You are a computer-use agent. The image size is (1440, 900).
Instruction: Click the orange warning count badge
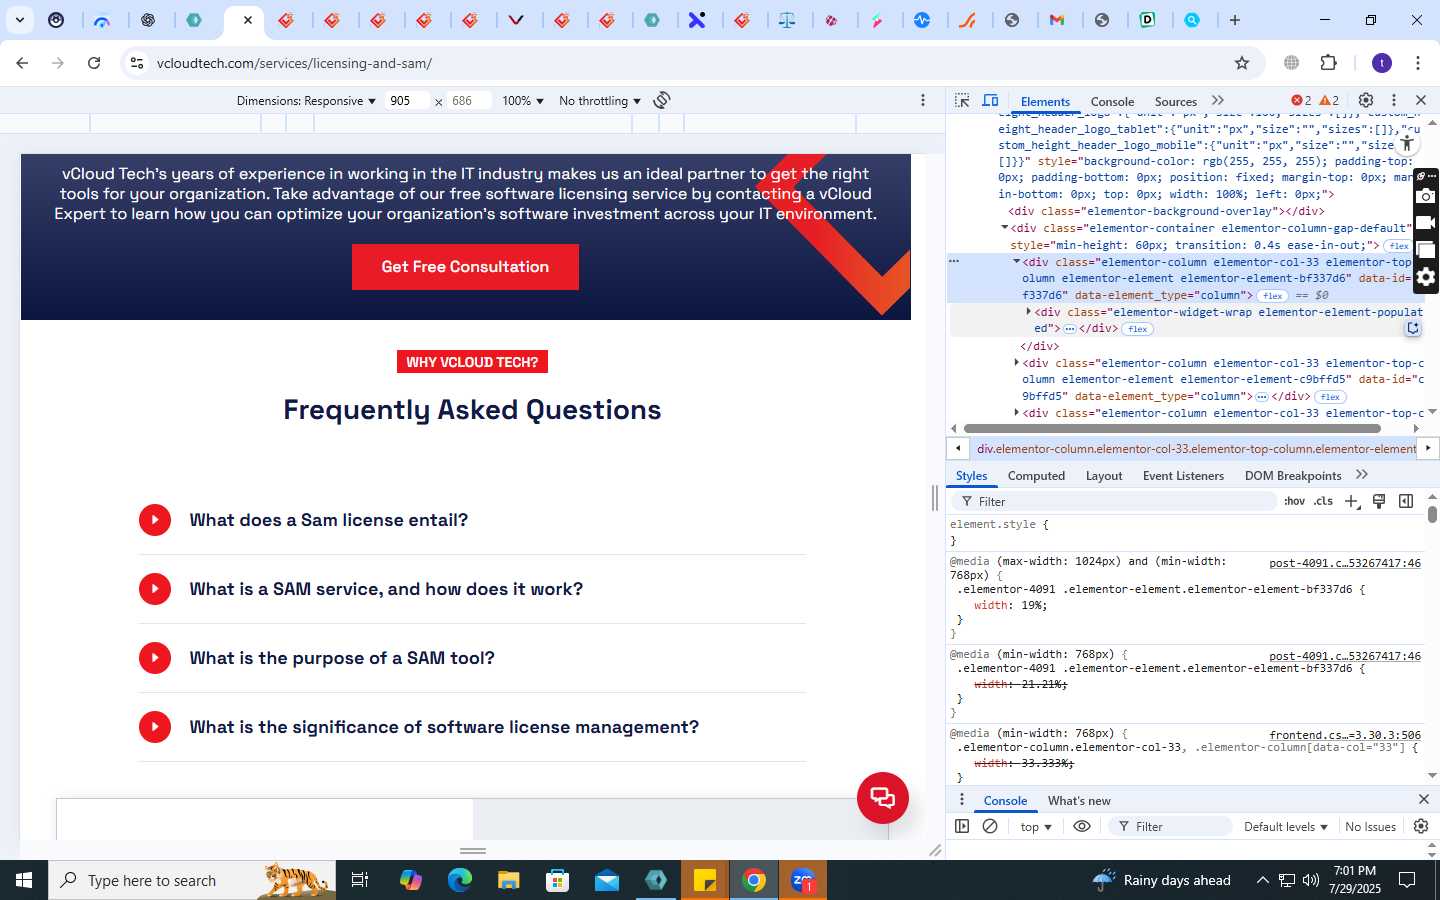coord(1329,100)
